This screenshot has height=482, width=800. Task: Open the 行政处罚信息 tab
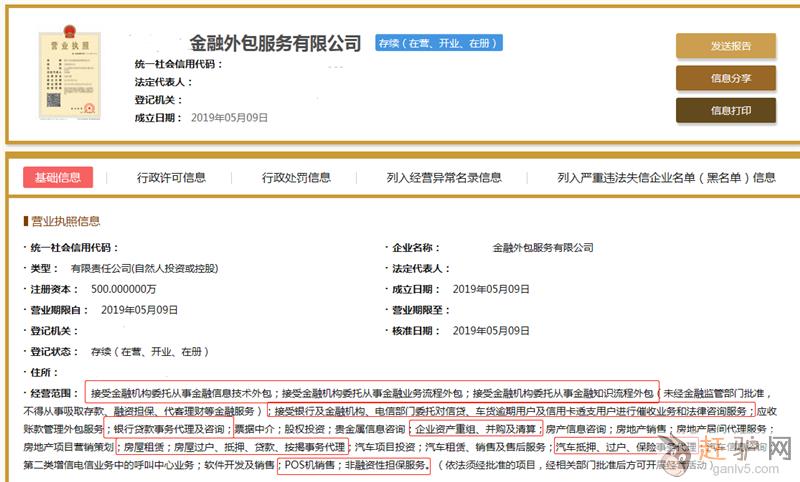[296, 178]
